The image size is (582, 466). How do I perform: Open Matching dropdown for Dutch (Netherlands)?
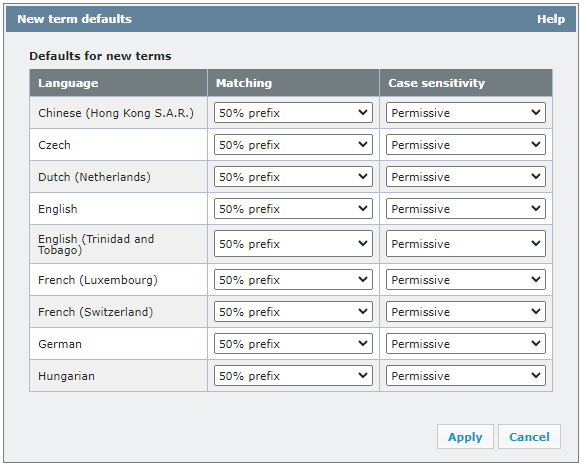point(293,176)
